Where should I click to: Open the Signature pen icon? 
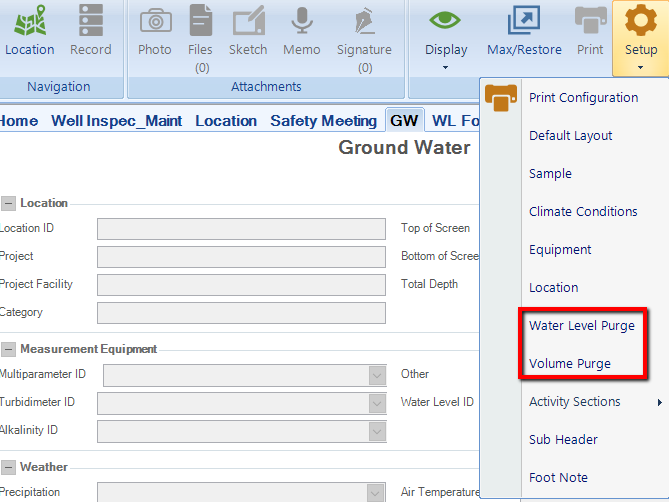pyautogui.click(x=364, y=20)
